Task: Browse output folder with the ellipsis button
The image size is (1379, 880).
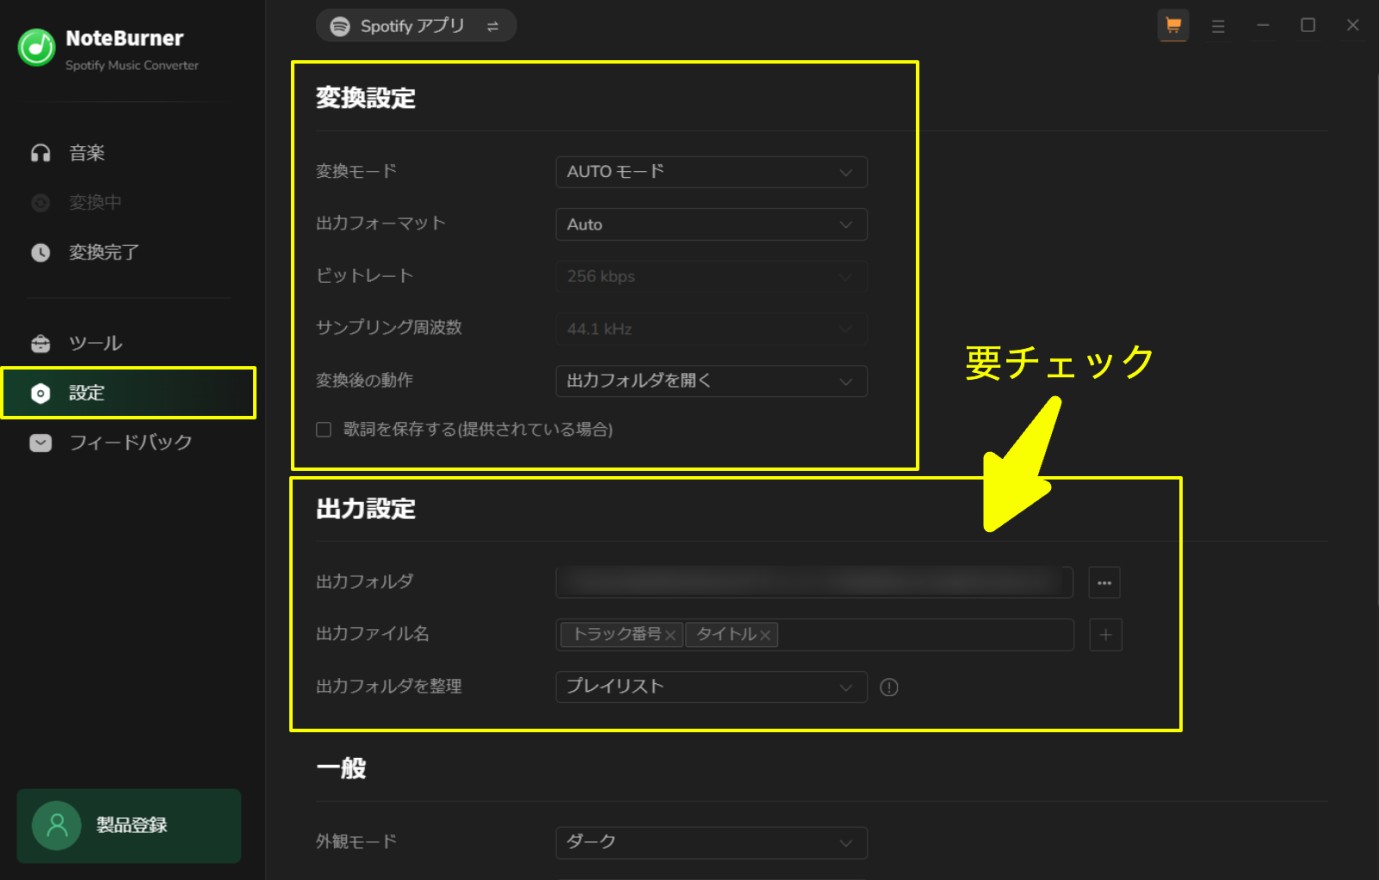Action: click(1104, 582)
